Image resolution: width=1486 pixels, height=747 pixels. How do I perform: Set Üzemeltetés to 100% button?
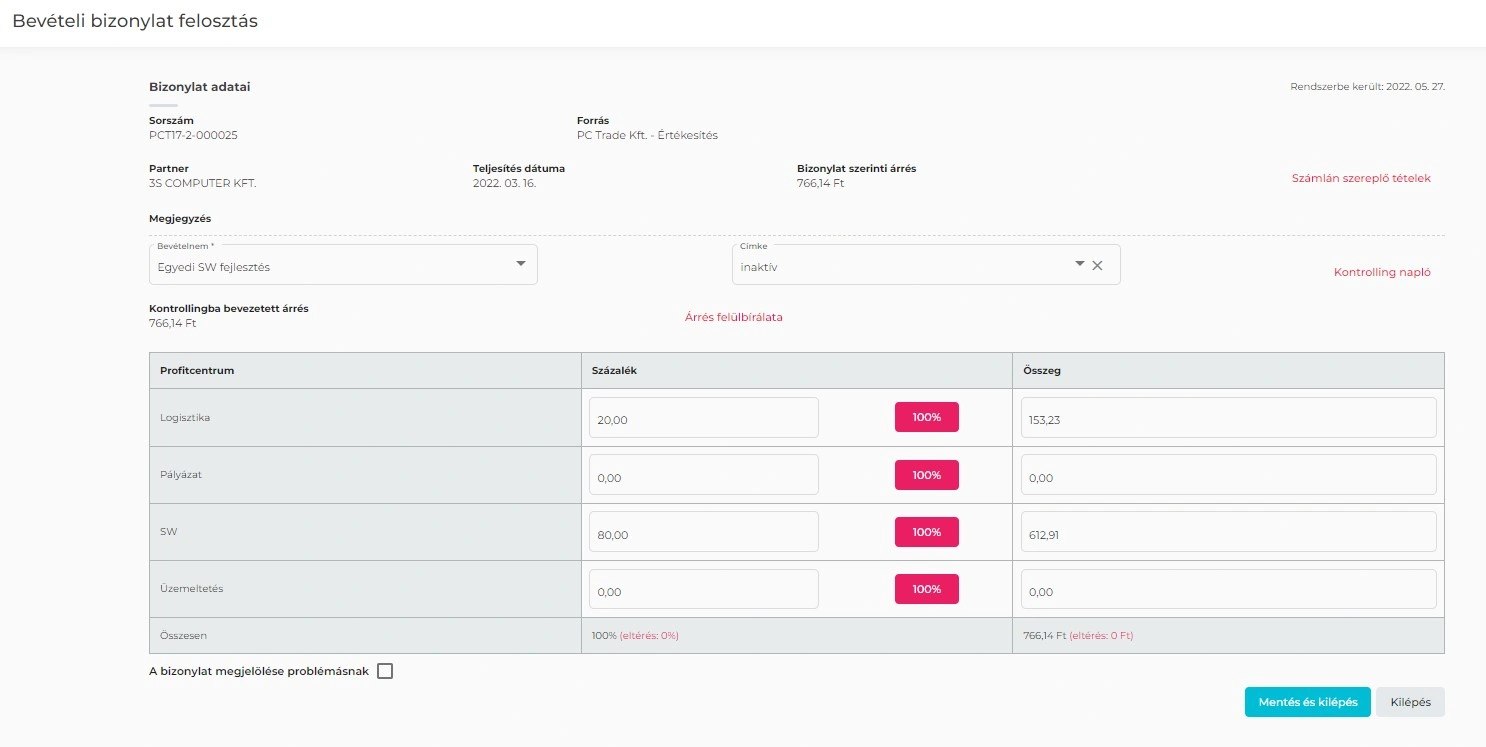tap(926, 589)
